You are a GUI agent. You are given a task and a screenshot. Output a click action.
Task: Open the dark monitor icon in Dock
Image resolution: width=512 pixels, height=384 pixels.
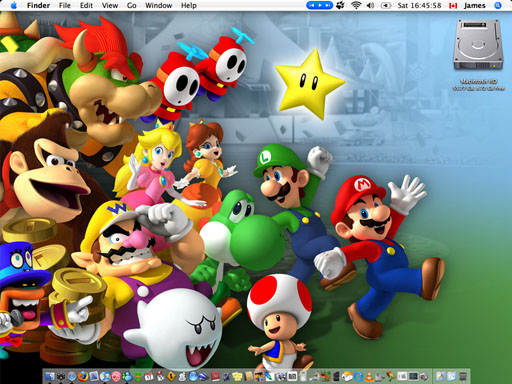(x=413, y=376)
